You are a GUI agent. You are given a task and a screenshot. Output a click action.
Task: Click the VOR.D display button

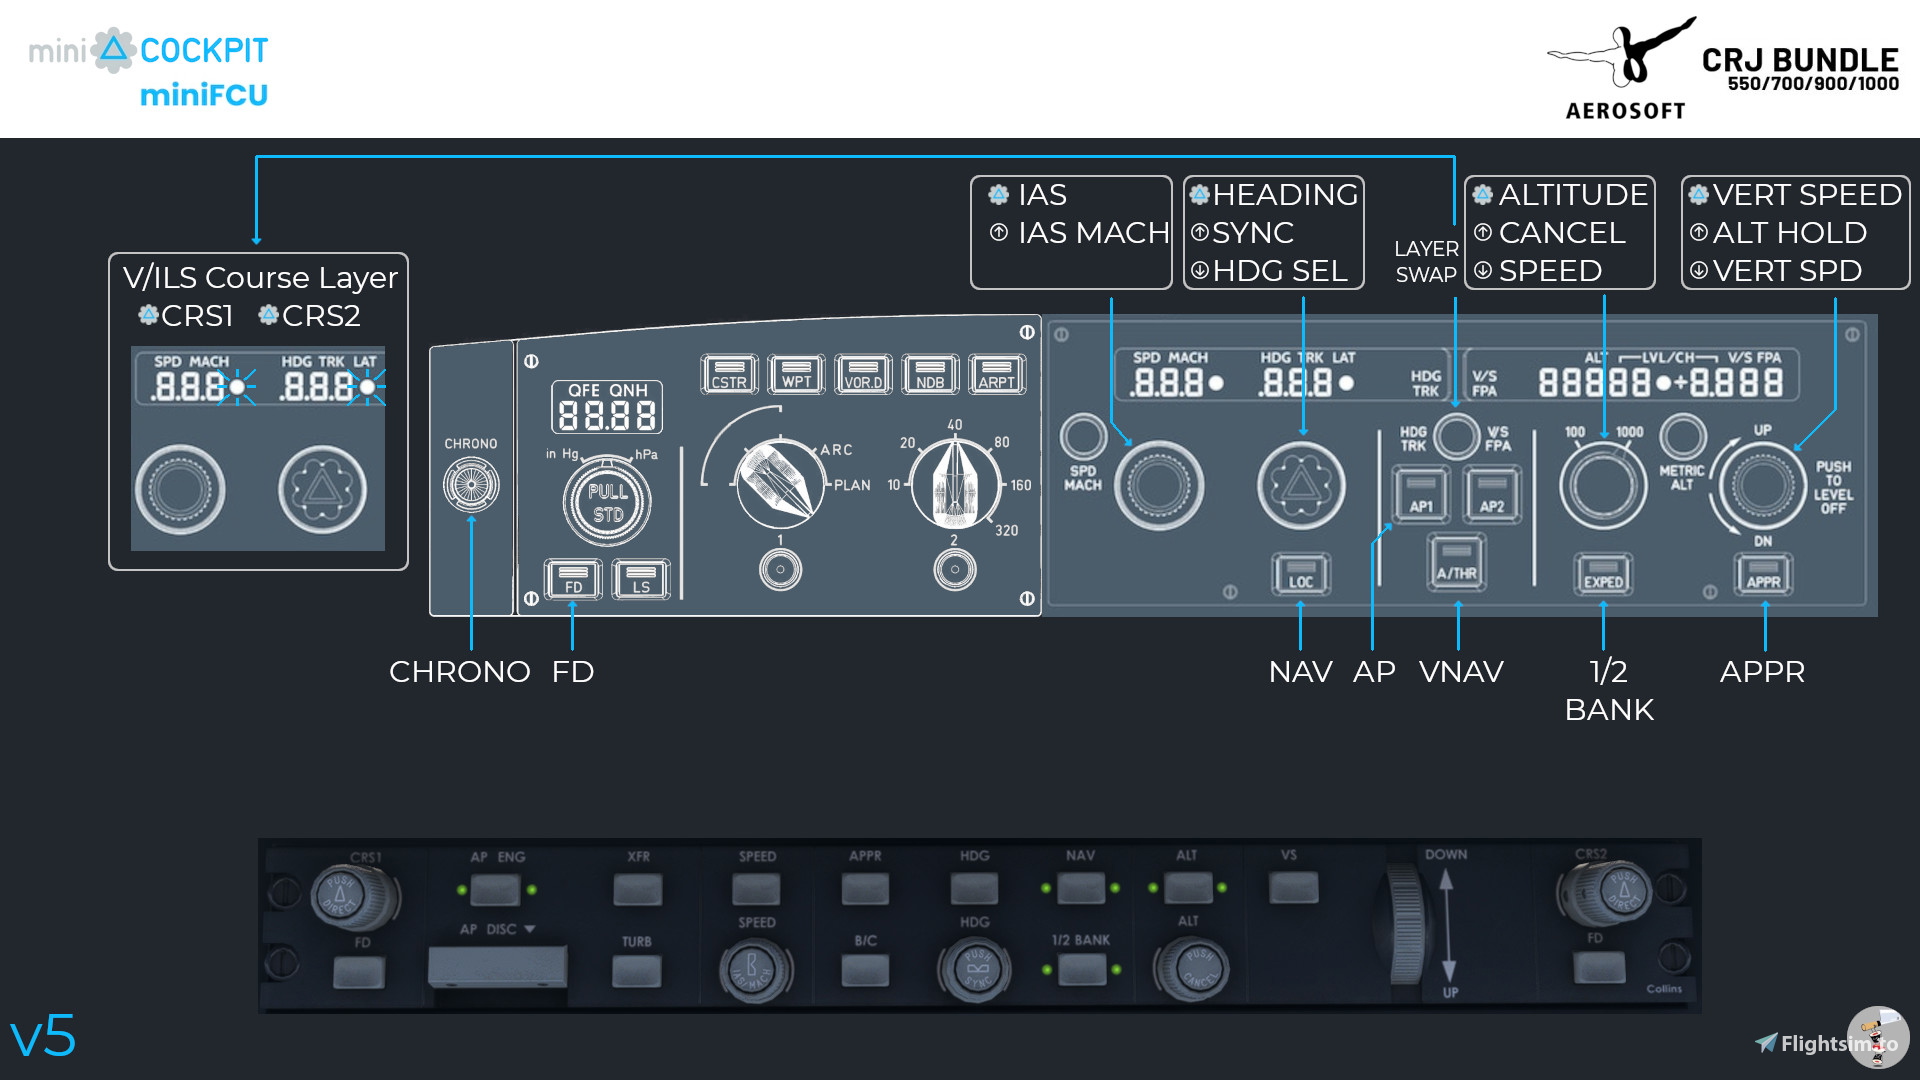click(863, 374)
